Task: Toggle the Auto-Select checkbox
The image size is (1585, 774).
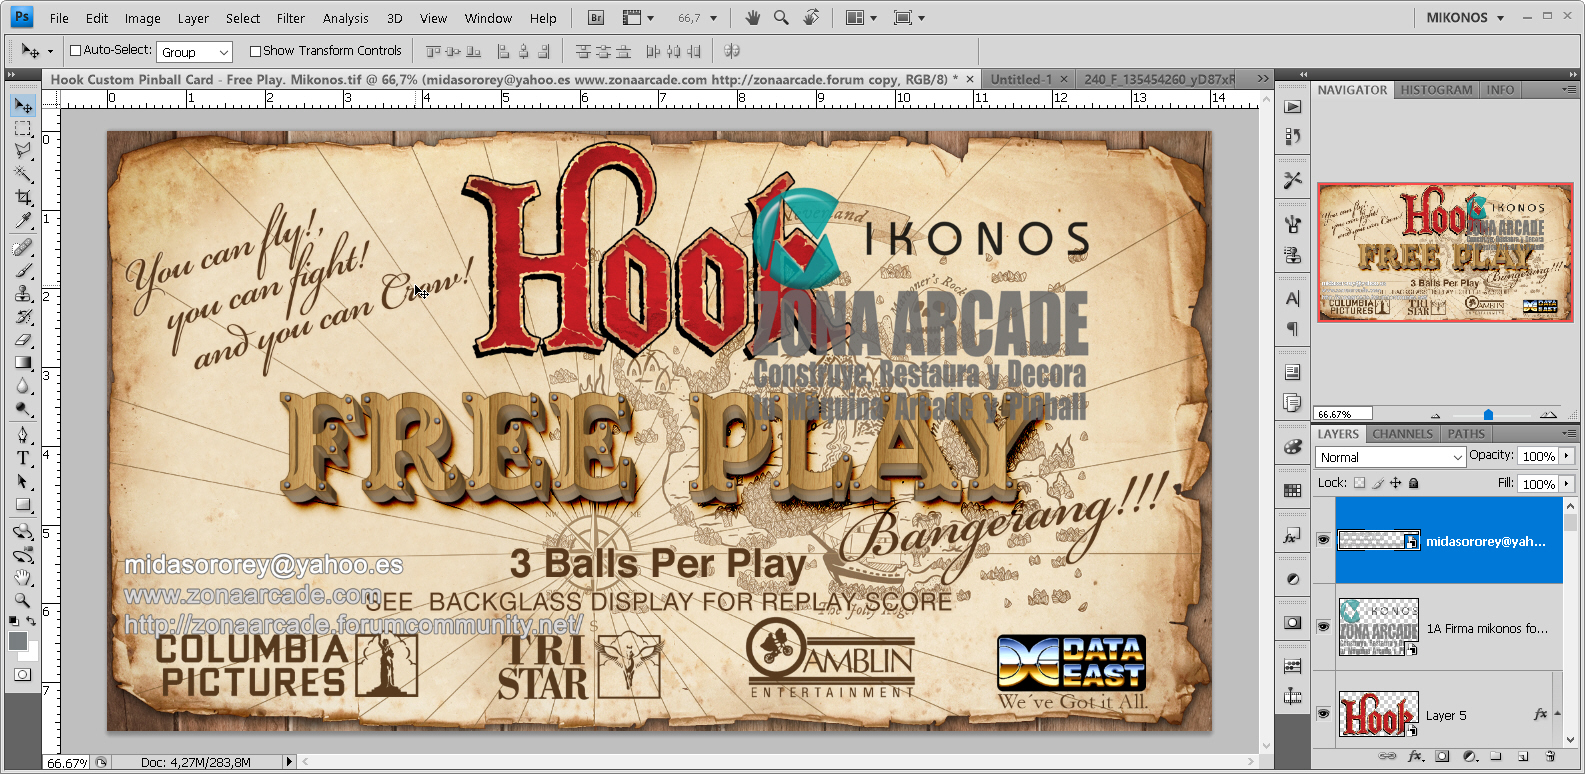Action: (x=75, y=50)
